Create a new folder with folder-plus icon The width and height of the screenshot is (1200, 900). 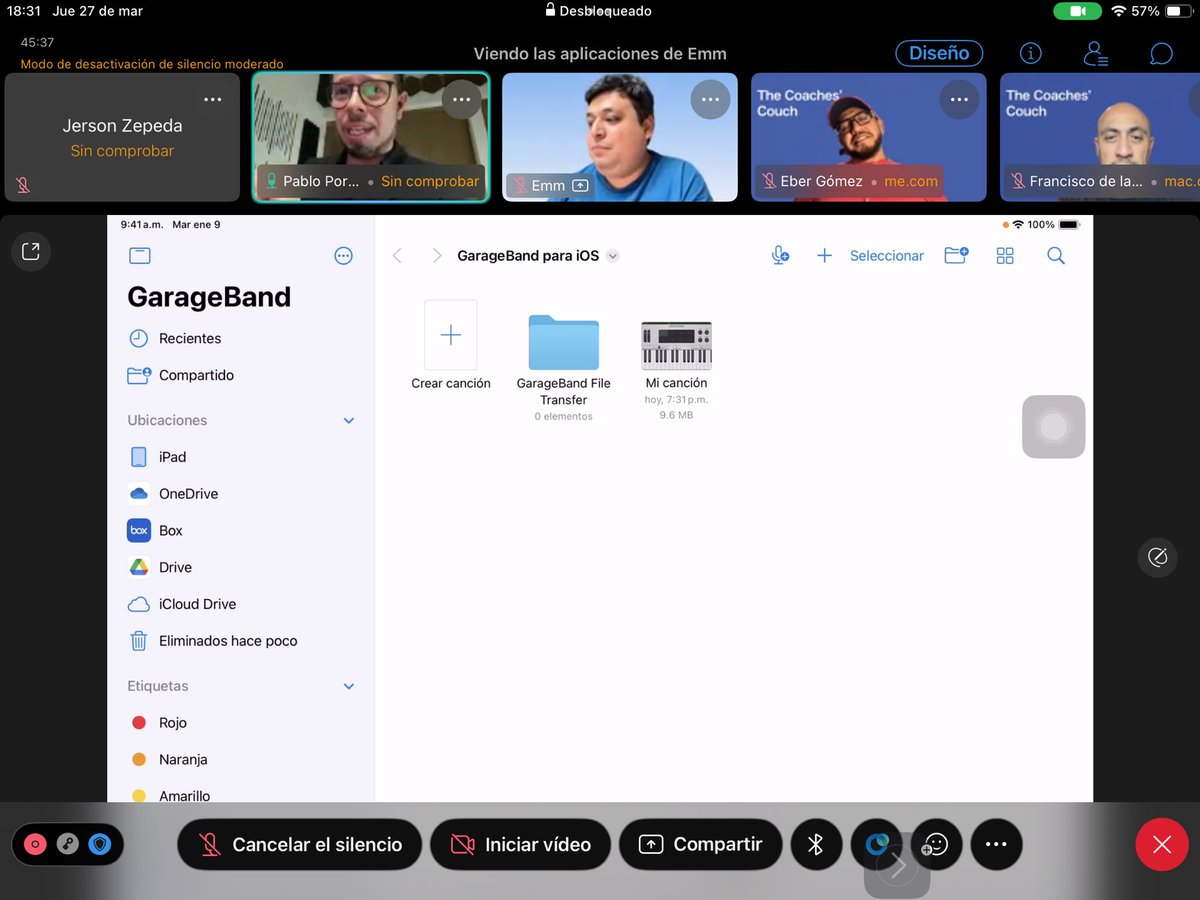click(x=956, y=256)
